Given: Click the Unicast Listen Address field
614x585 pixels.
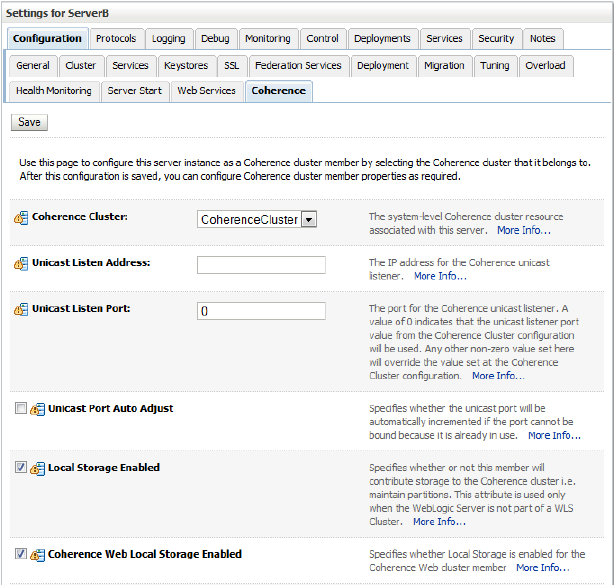Looking at the screenshot, I should (x=261, y=265).
